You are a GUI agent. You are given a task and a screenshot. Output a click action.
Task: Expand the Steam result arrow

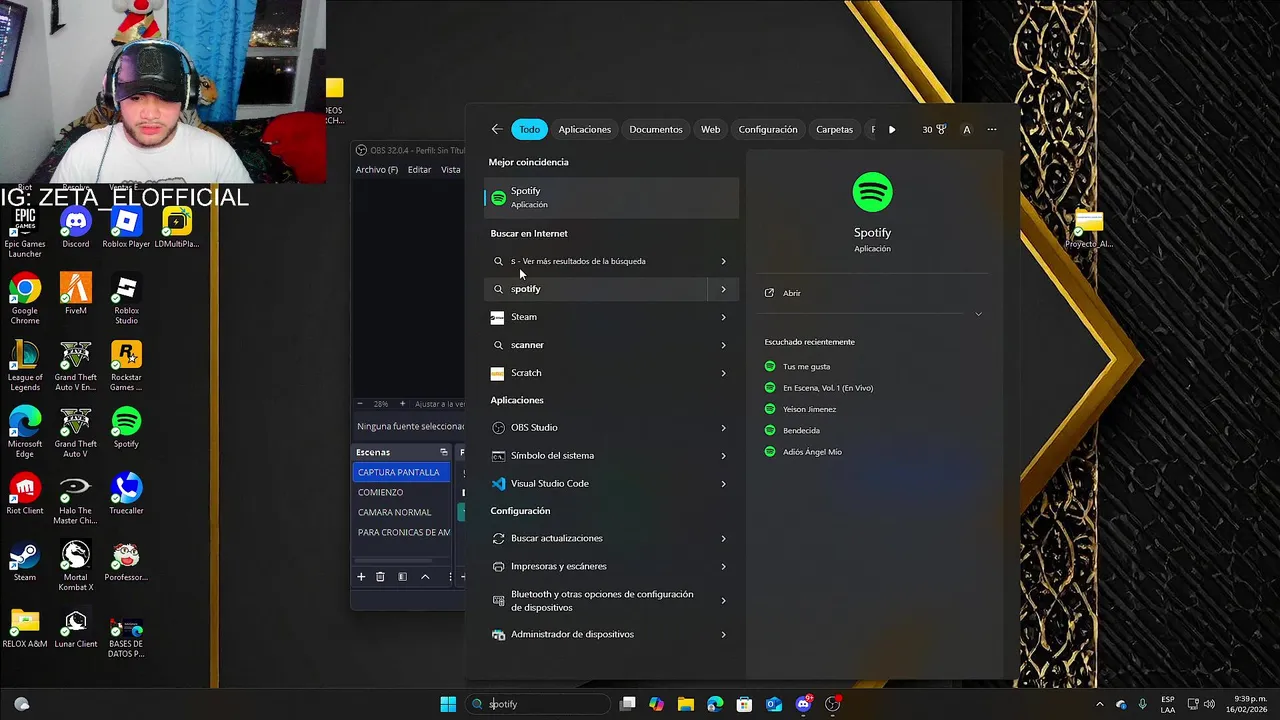point(723,317)
